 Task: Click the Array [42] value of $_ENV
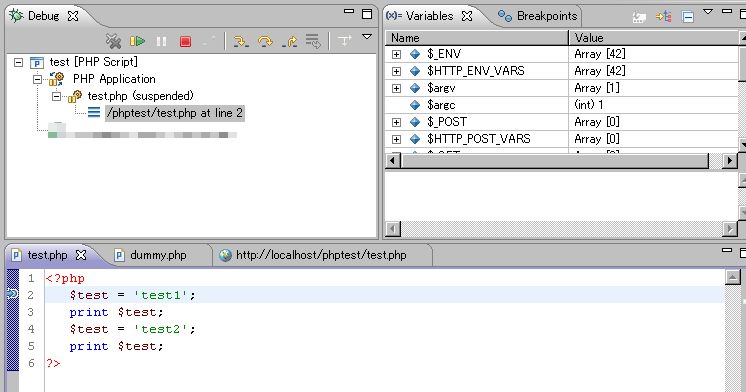click(599, 54)
